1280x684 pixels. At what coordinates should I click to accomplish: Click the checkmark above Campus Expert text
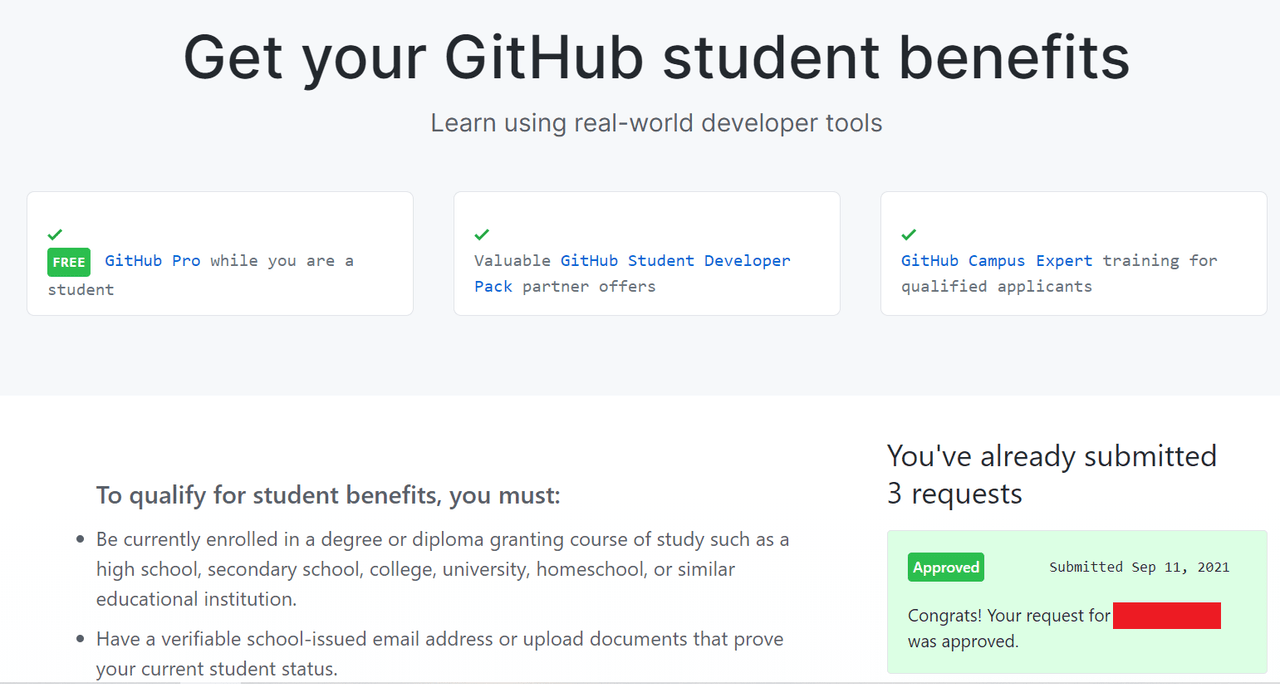[909, 234]
